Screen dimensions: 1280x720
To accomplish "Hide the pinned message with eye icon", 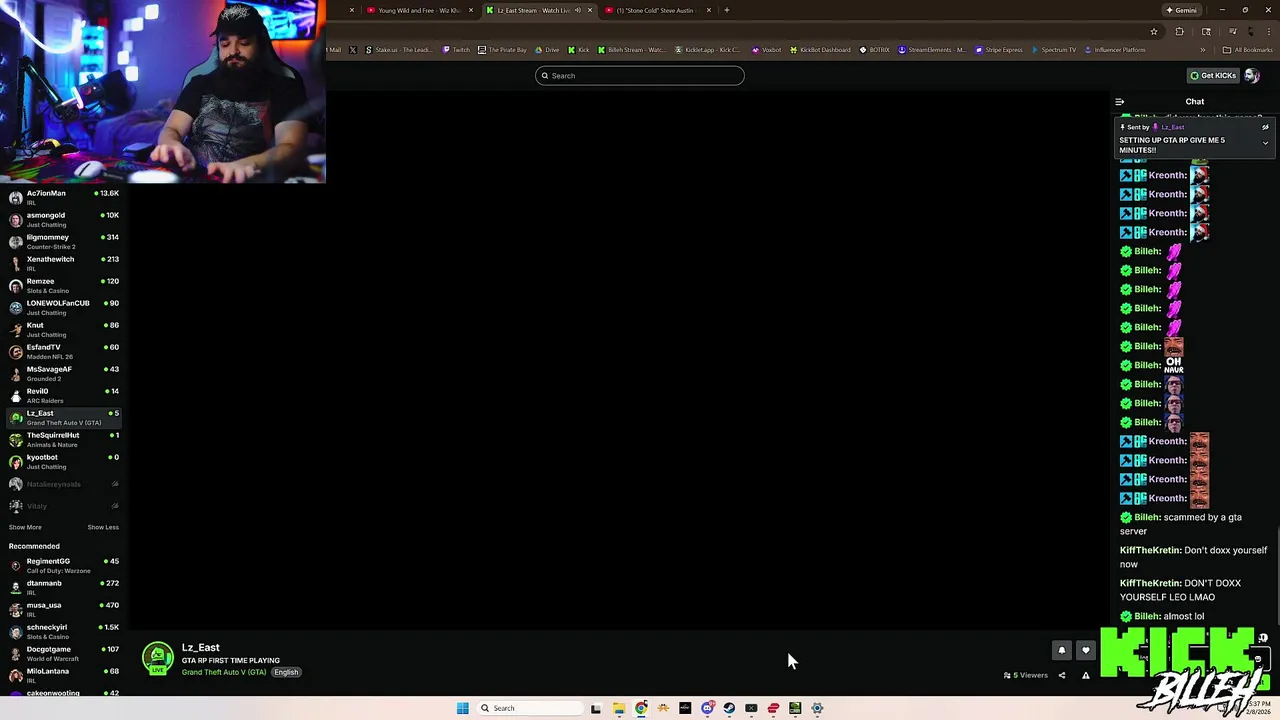I will tap(1265, 127).
